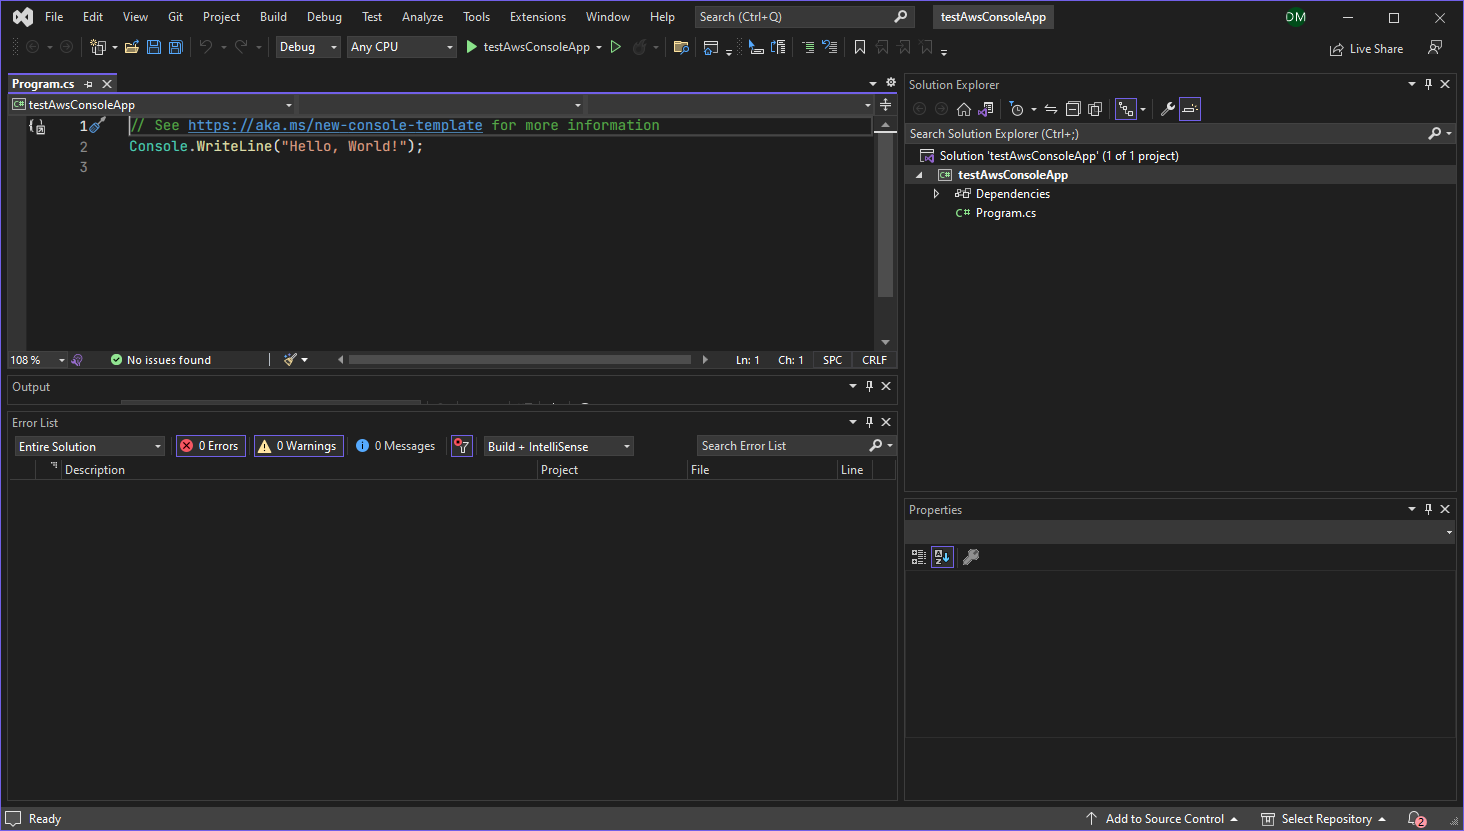Switch between solutions and folder views icon

point(986,109)
